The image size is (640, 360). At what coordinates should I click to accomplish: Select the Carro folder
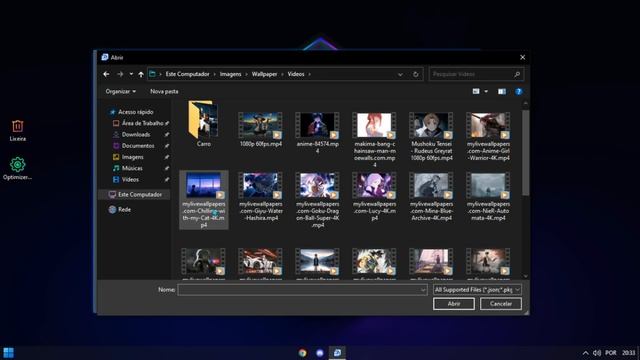pyautogui.click(x=204, y=123)
